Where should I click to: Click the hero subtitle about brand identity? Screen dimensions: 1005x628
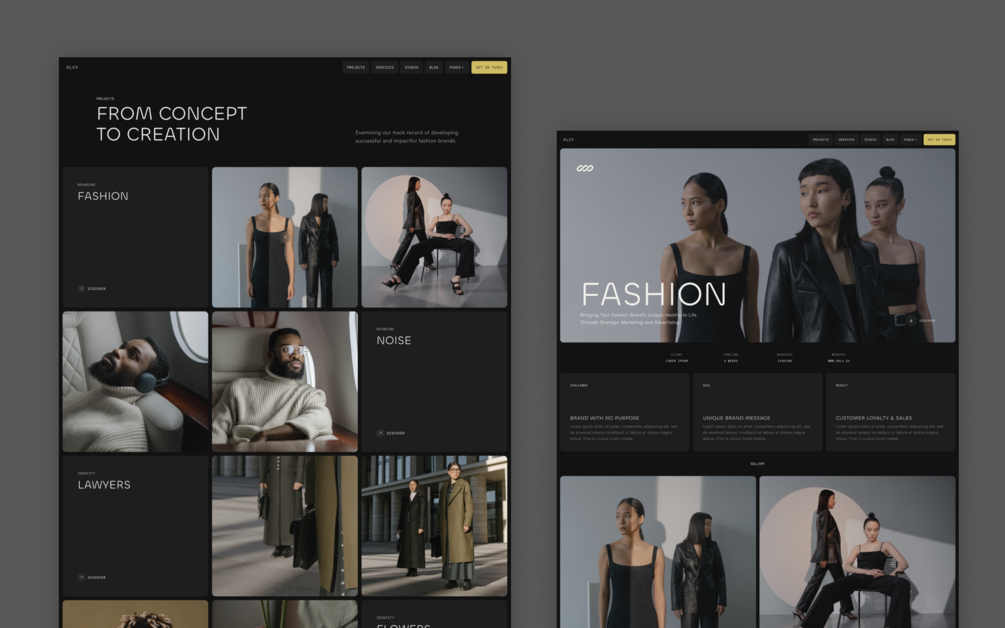(x=638, y=318)
